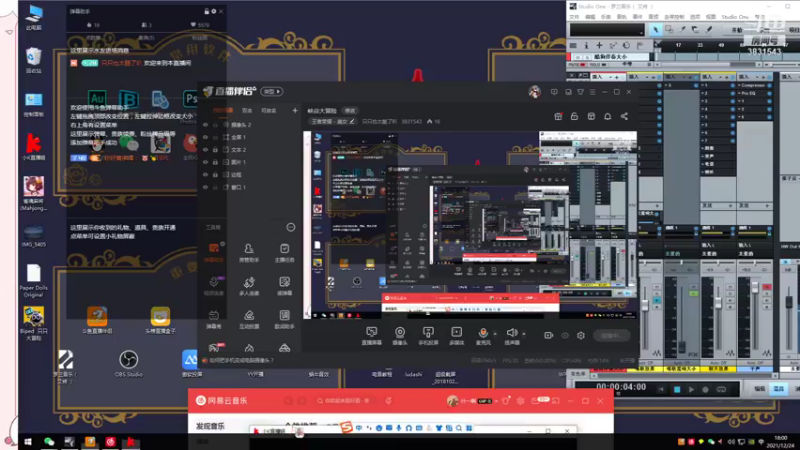Viewport: 800px width, 450px height.
Task: Open the 文件 menu in Studio One
Action: 574,17
